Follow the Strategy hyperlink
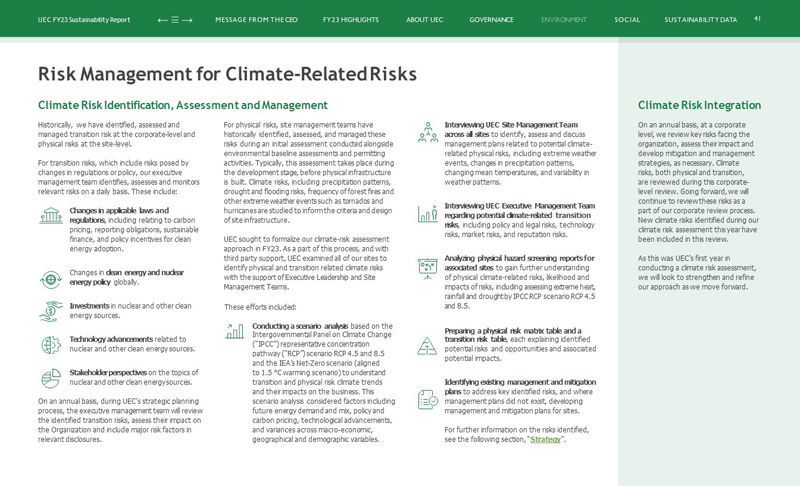Image resolution: width=800 pixels, height=486 pixels. coord(545,439)
